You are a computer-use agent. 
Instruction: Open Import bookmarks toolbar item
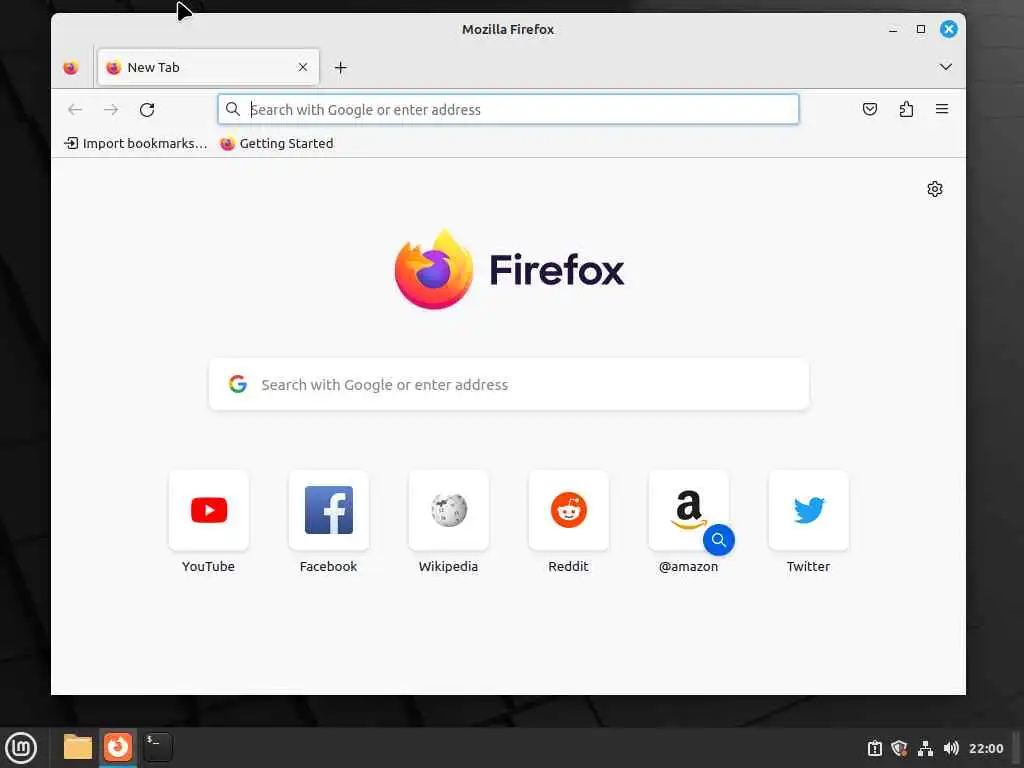tap(135, 143)
